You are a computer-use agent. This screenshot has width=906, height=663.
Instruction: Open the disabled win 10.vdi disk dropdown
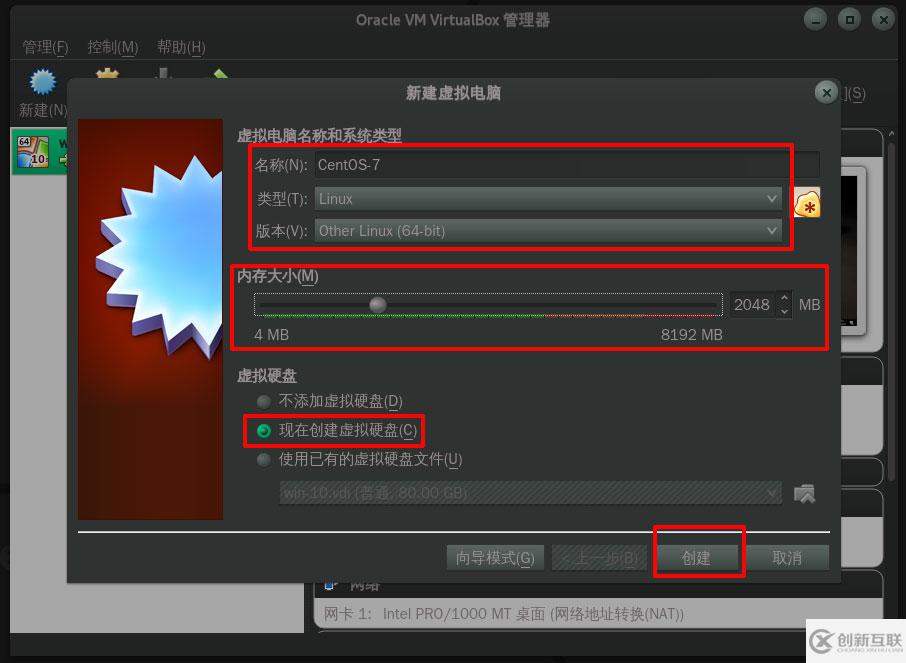pos(530,493)
